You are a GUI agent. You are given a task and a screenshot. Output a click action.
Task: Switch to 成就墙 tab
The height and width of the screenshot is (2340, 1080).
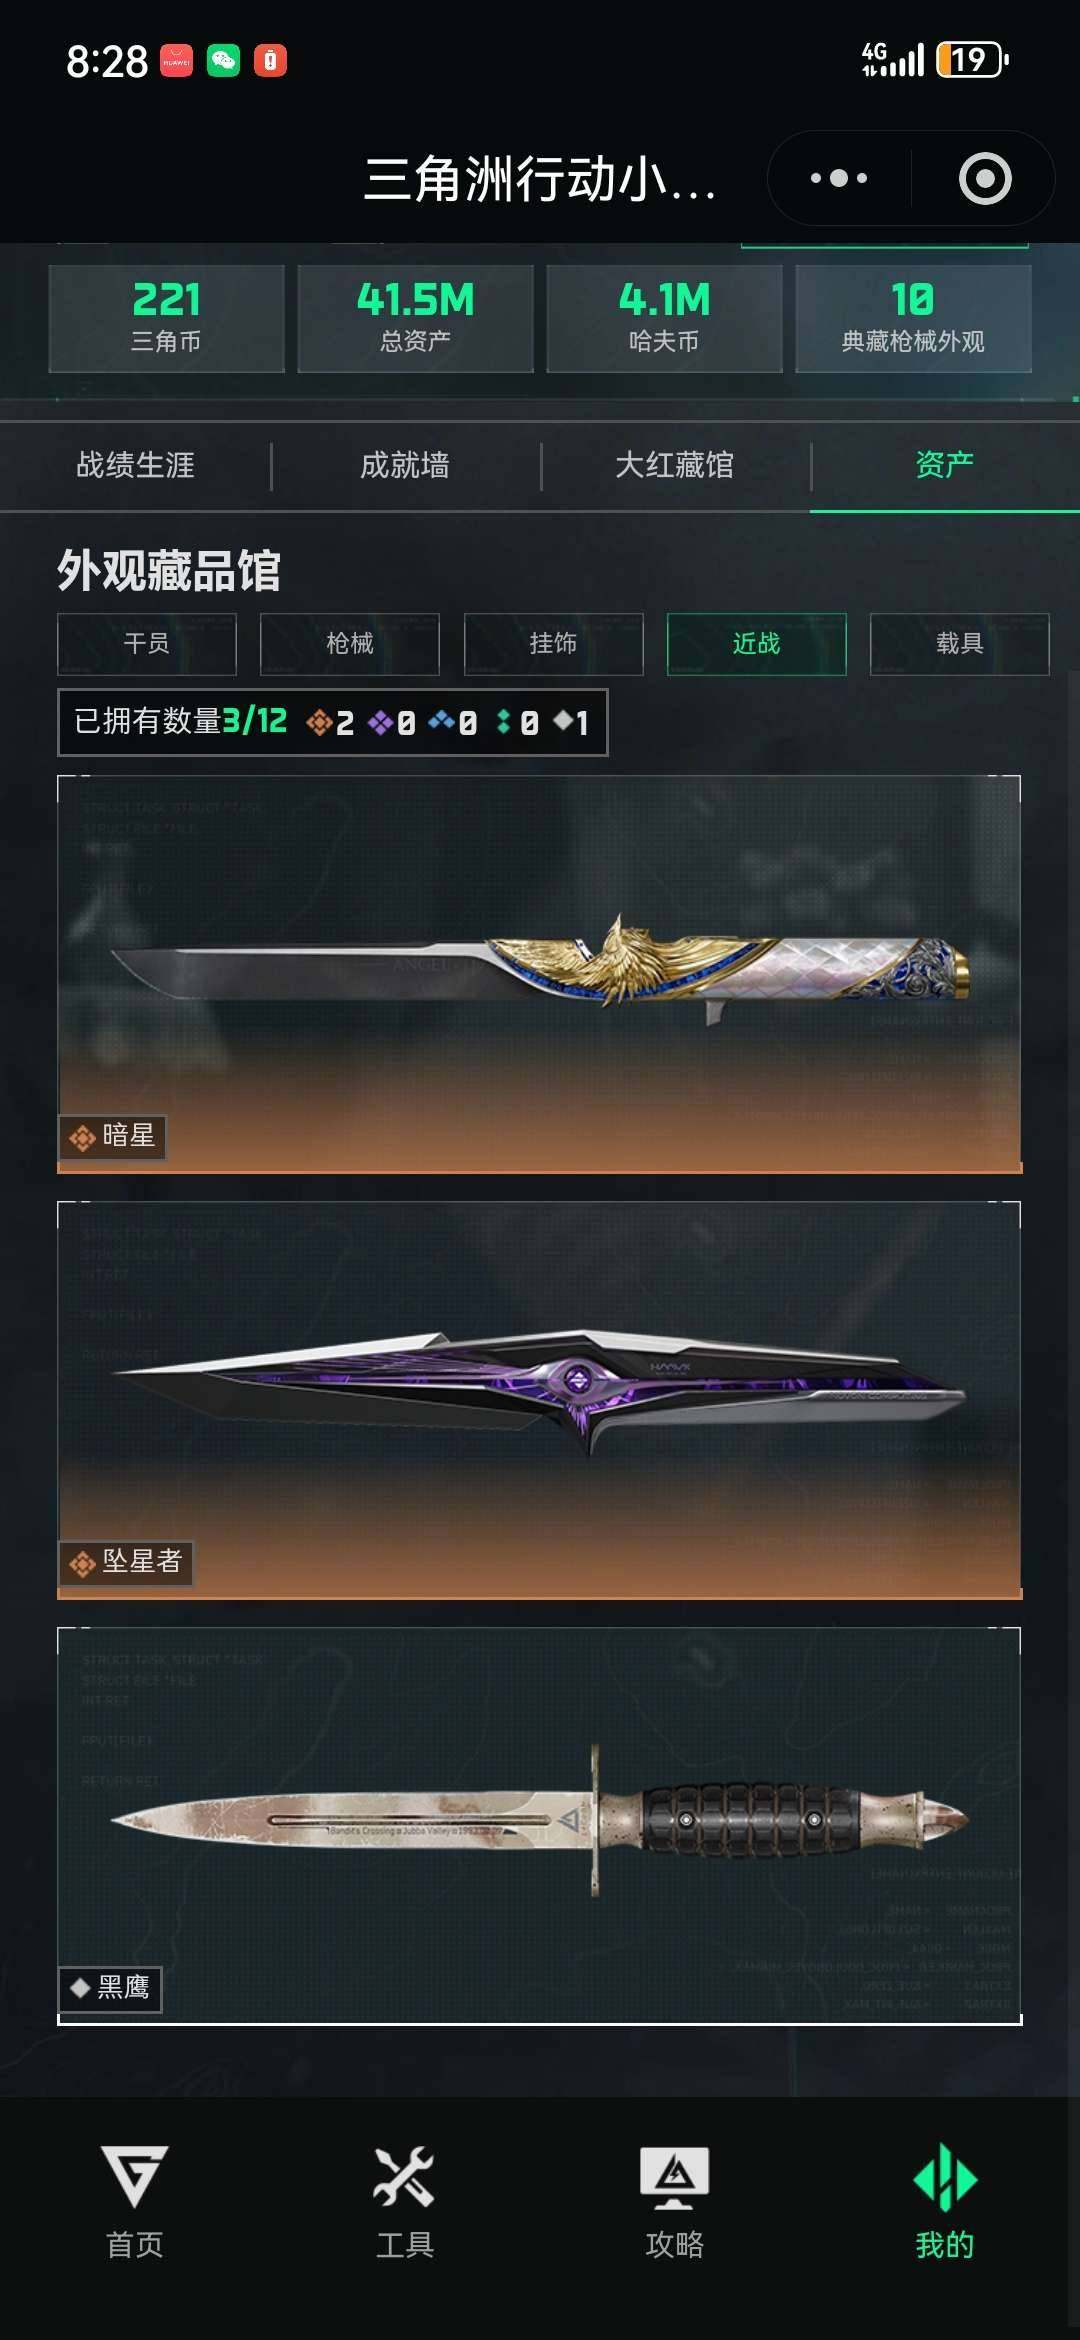(x=405, y=465)
